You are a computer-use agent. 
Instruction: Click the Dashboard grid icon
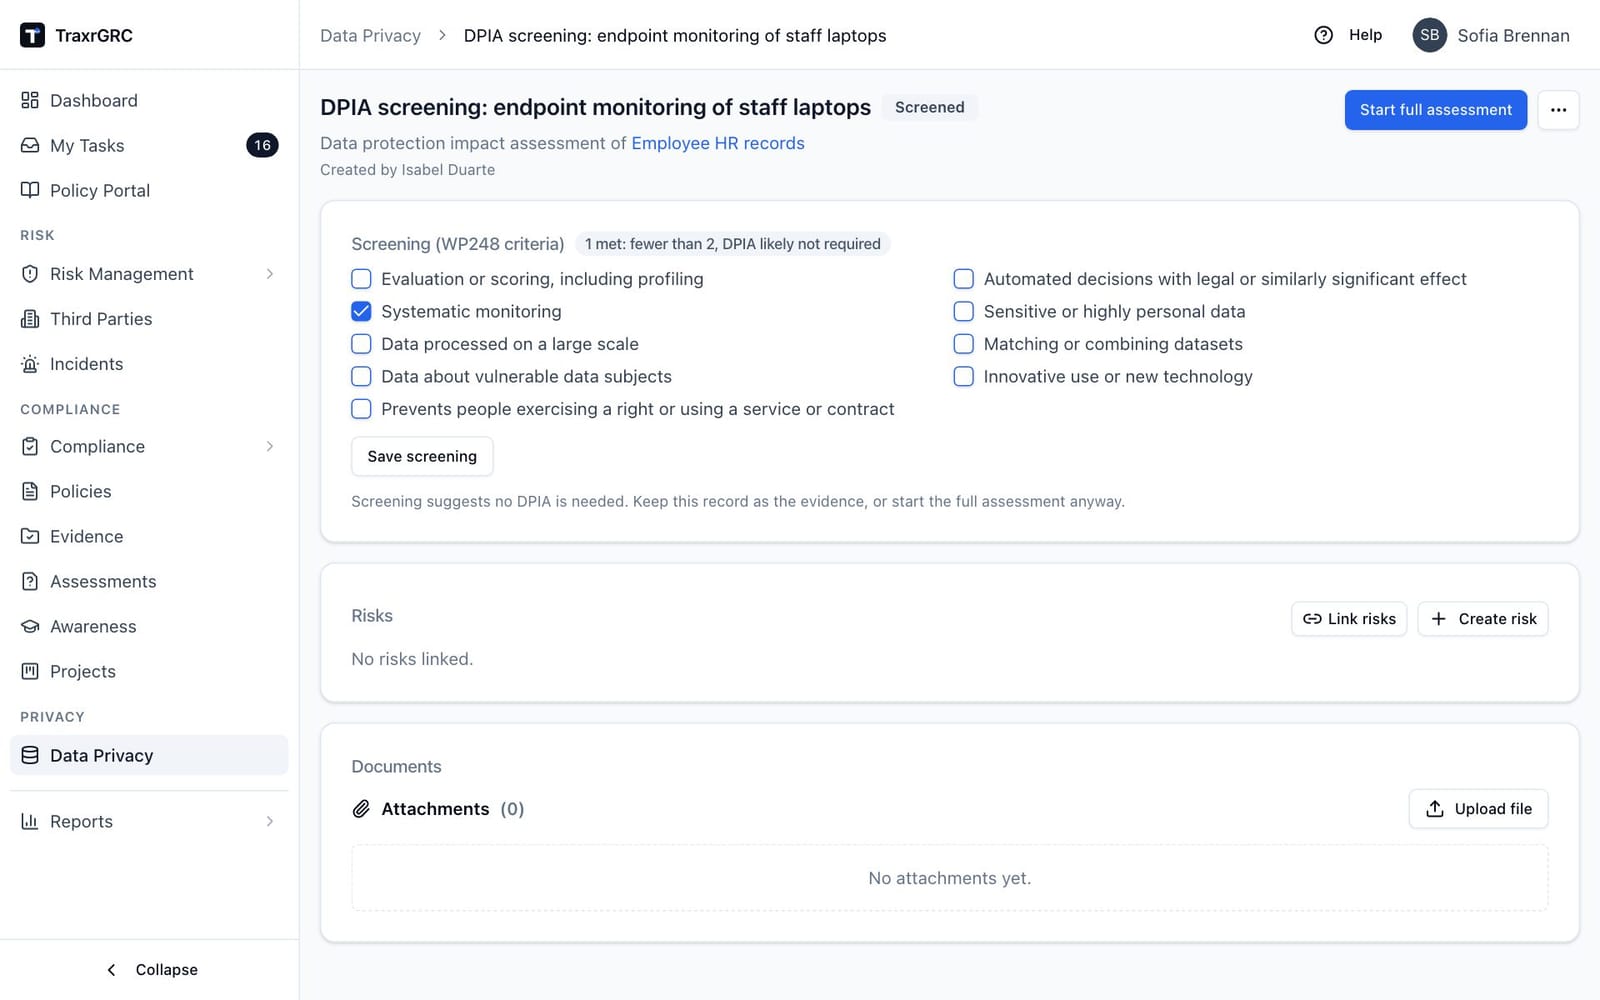click(30, 100)
